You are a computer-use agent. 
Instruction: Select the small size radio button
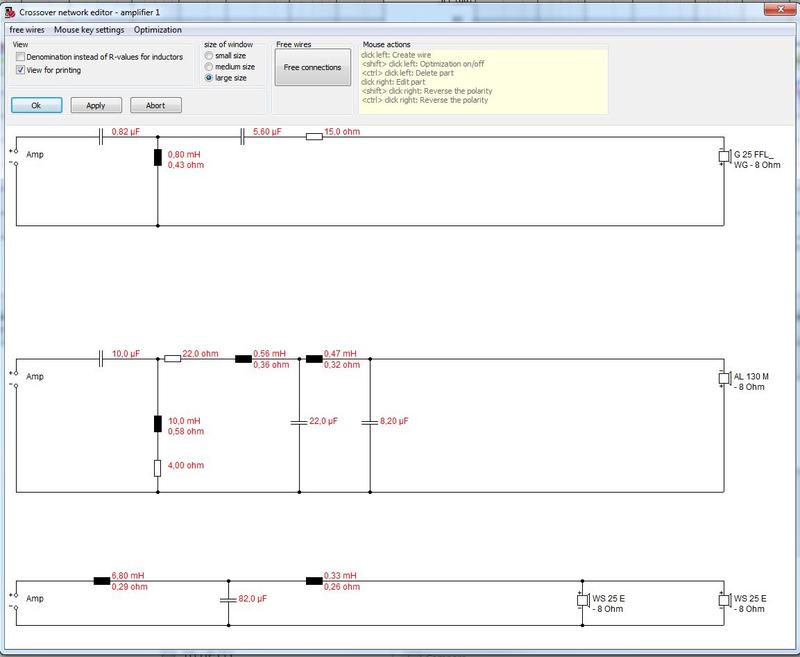pyautogui.click(x=208, y=56)
